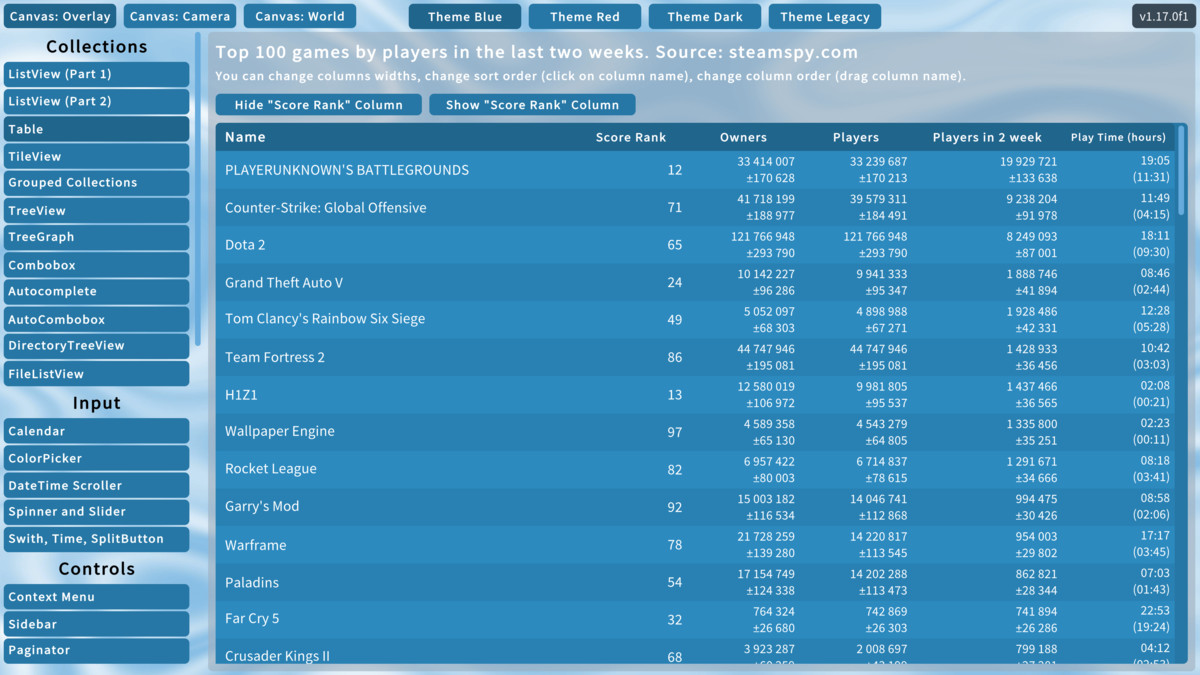Click Dota 2 score rank 65
The image size is (1200, 675).
click(x=675, y=245)
